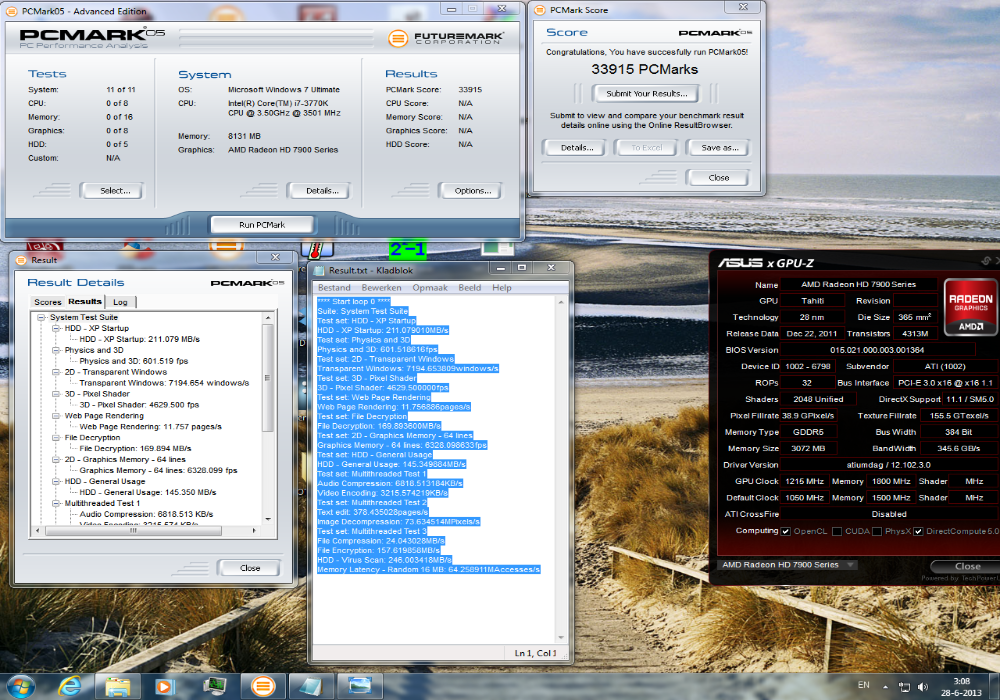Click the Radeon Graphics AMD logo
1000x700 pixels.
click(970, 307)
